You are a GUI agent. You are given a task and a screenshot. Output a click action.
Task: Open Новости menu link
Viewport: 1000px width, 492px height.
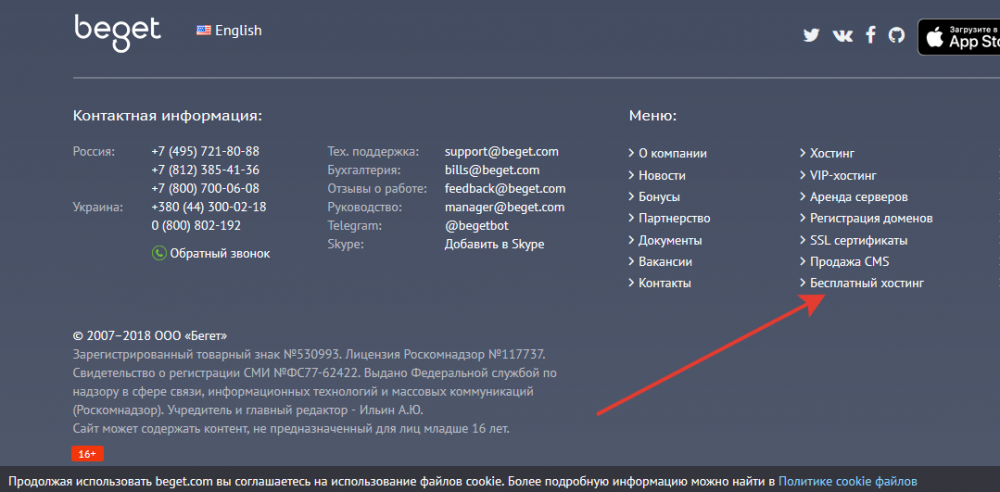[x=662, y=175]
